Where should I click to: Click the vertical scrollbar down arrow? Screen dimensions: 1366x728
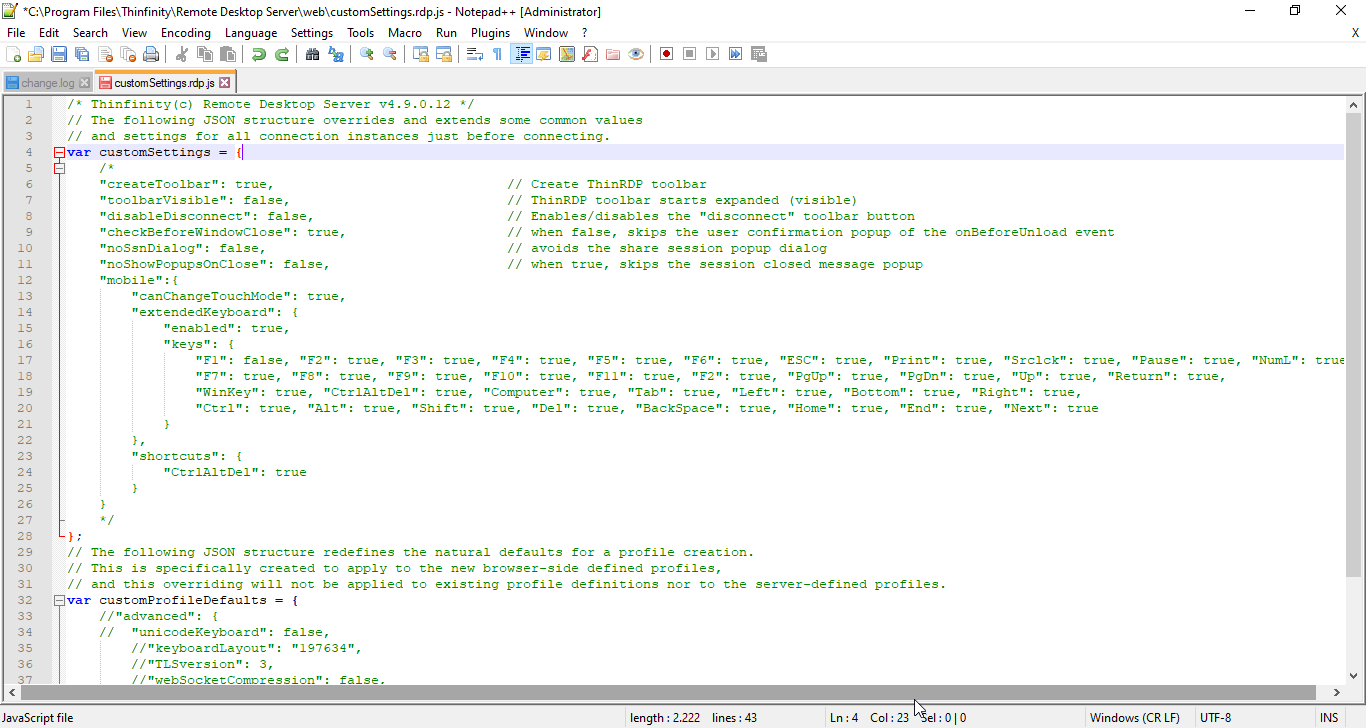1354,675
